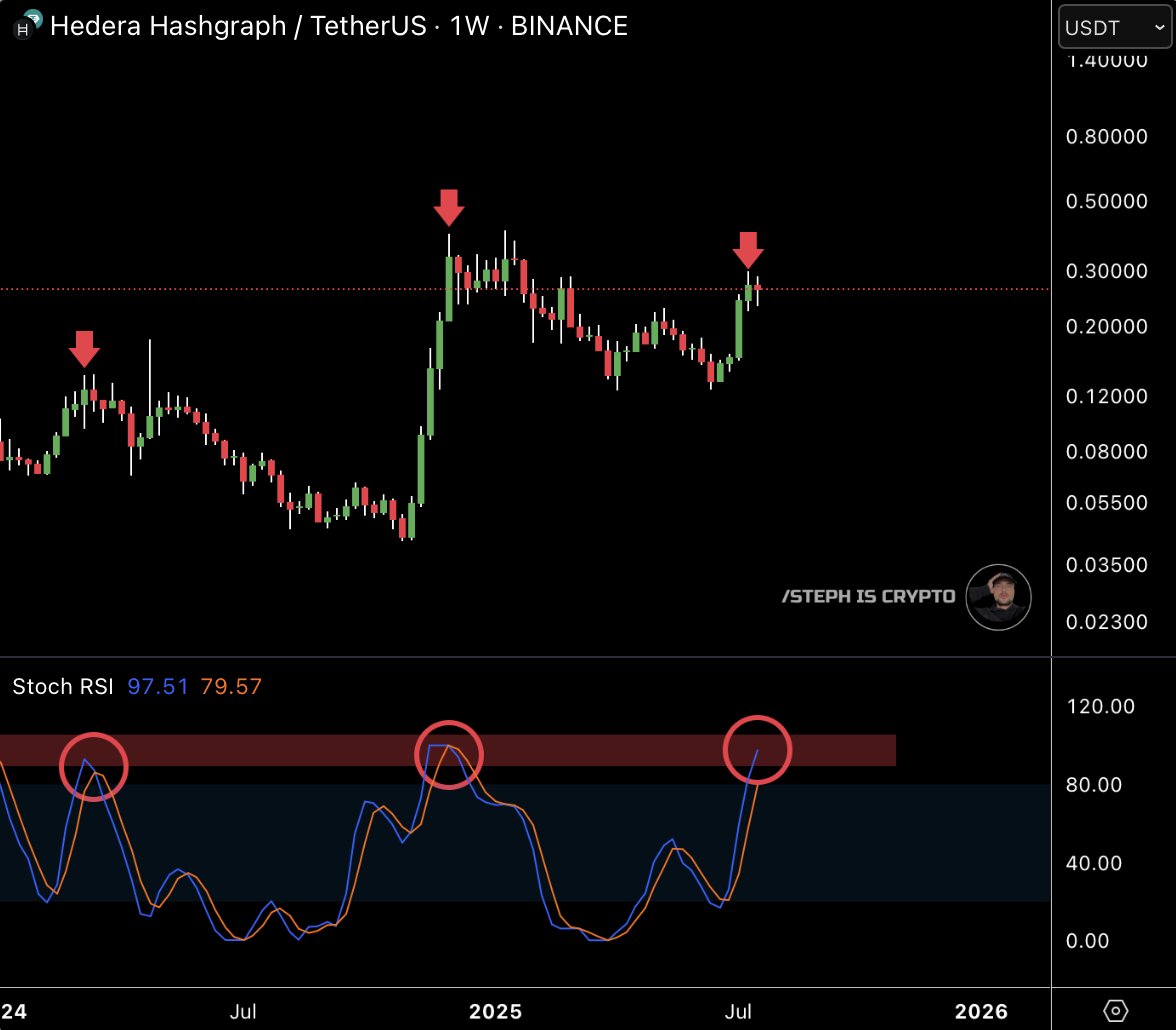Click the 0.08000 price axis label

(x=1106, y=452)
